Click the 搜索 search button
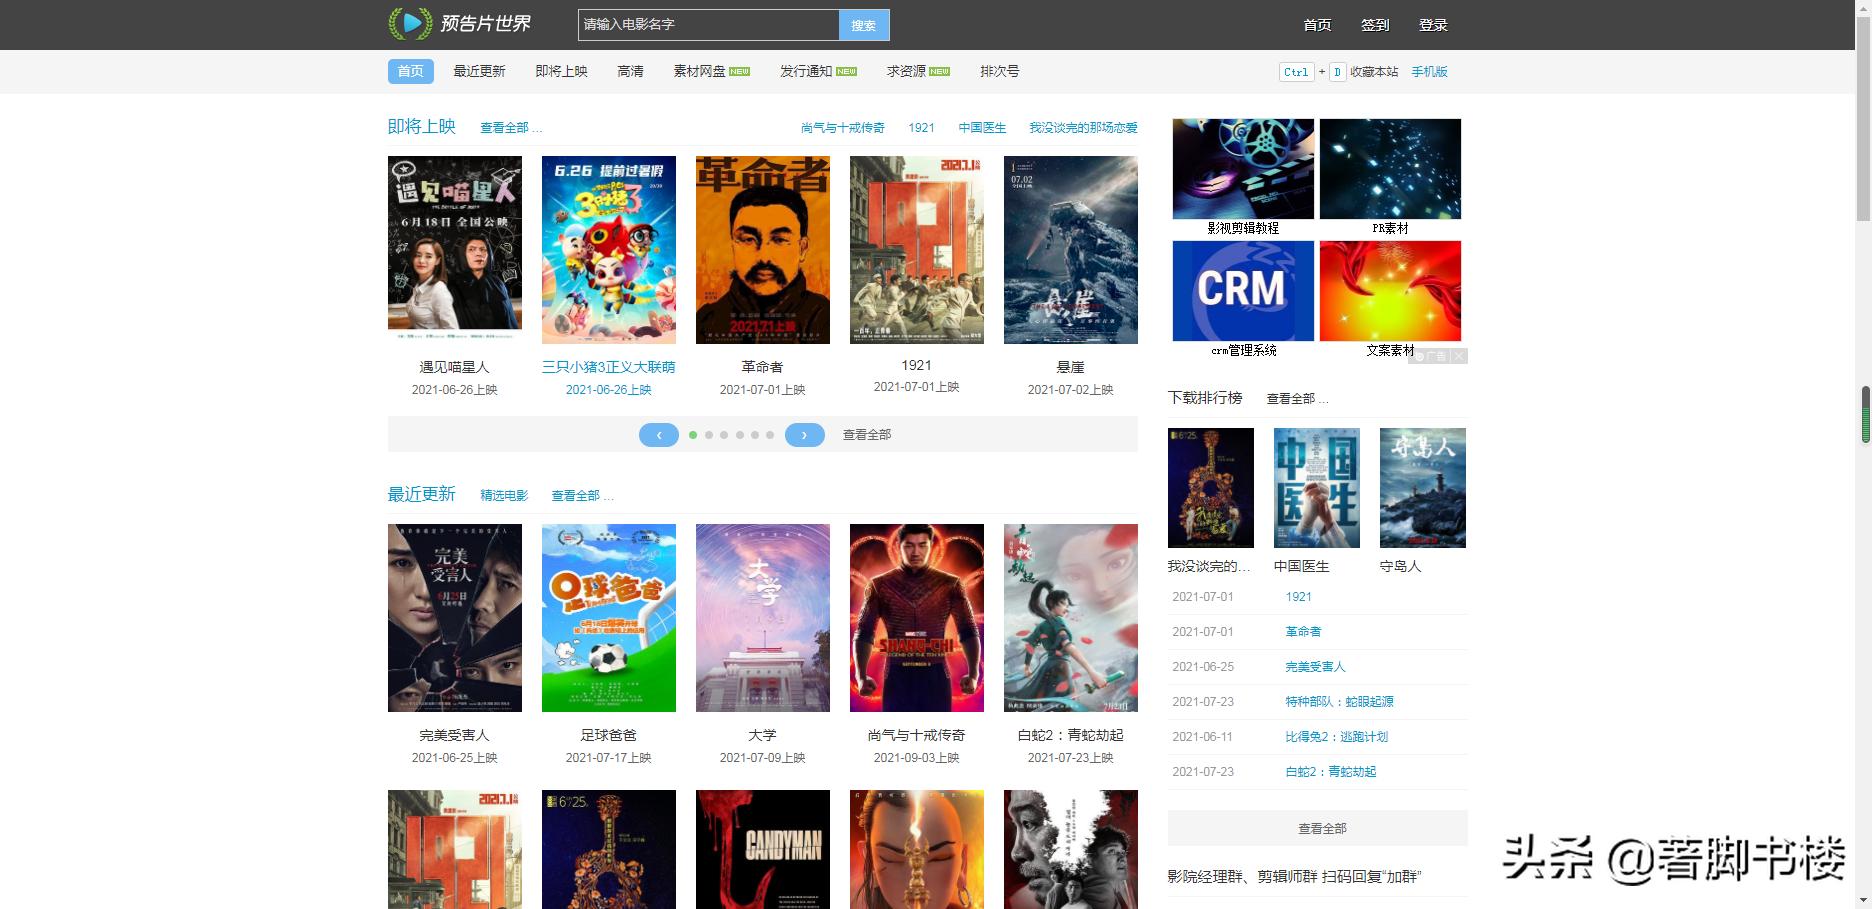The height and width of the screenshot is (909, 1872). [864, 24]
